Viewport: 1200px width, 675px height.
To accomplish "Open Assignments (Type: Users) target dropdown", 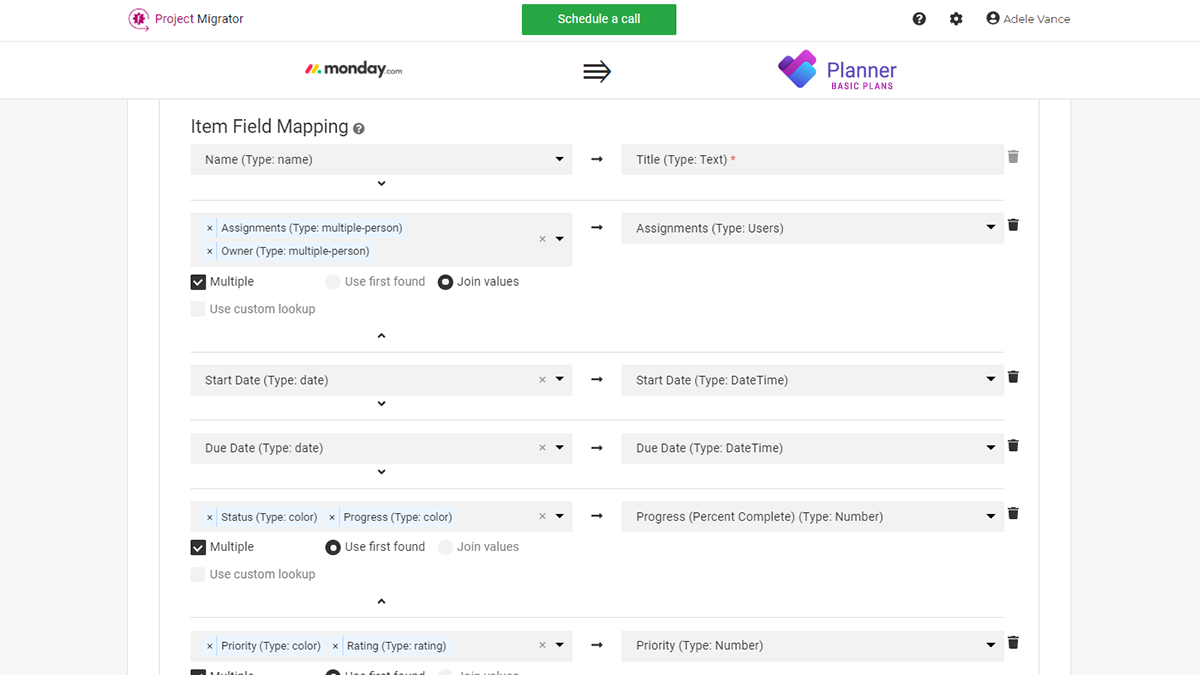I will click(x=812, y=228).
